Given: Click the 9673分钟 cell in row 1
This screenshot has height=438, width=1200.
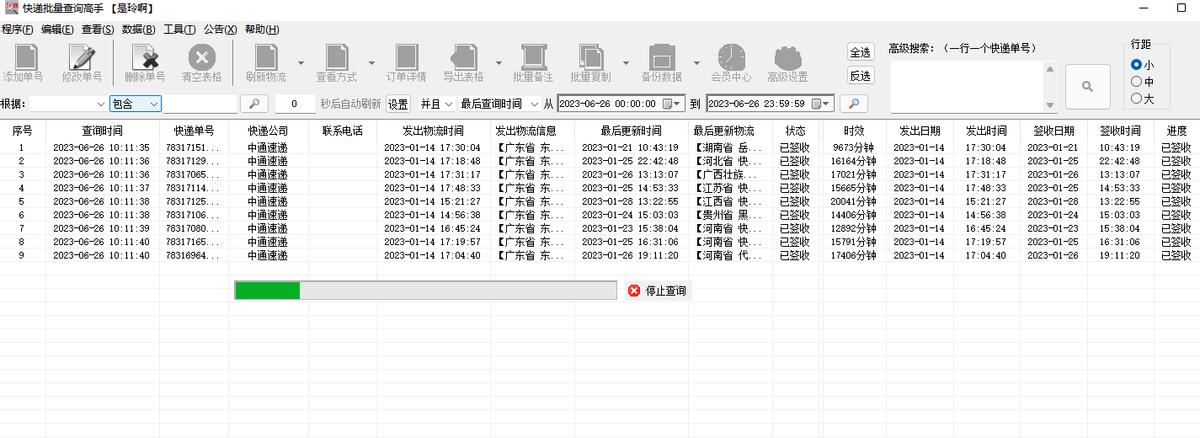Looking at the screenshot, I should 853,148.
